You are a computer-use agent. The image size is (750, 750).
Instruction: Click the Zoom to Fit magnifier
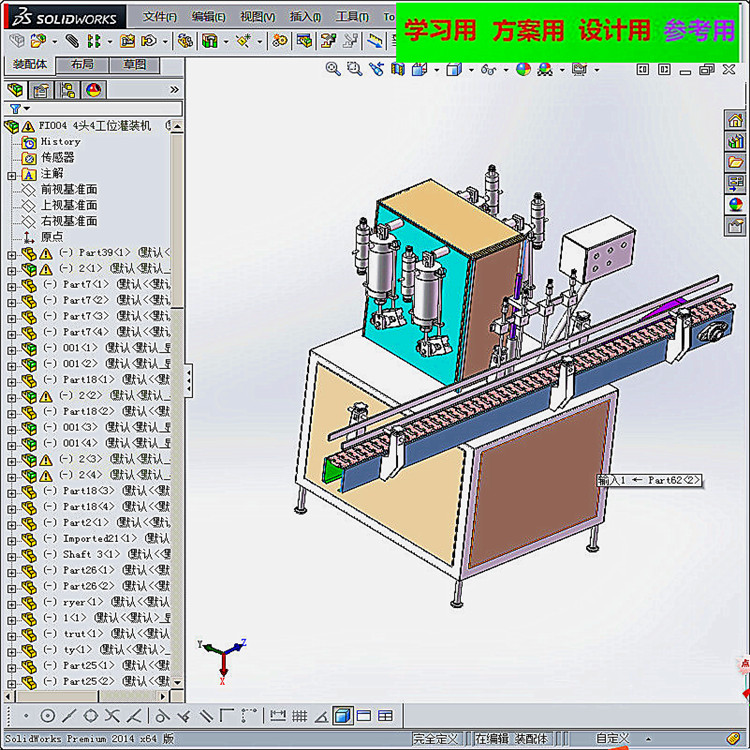coord(333,69)
